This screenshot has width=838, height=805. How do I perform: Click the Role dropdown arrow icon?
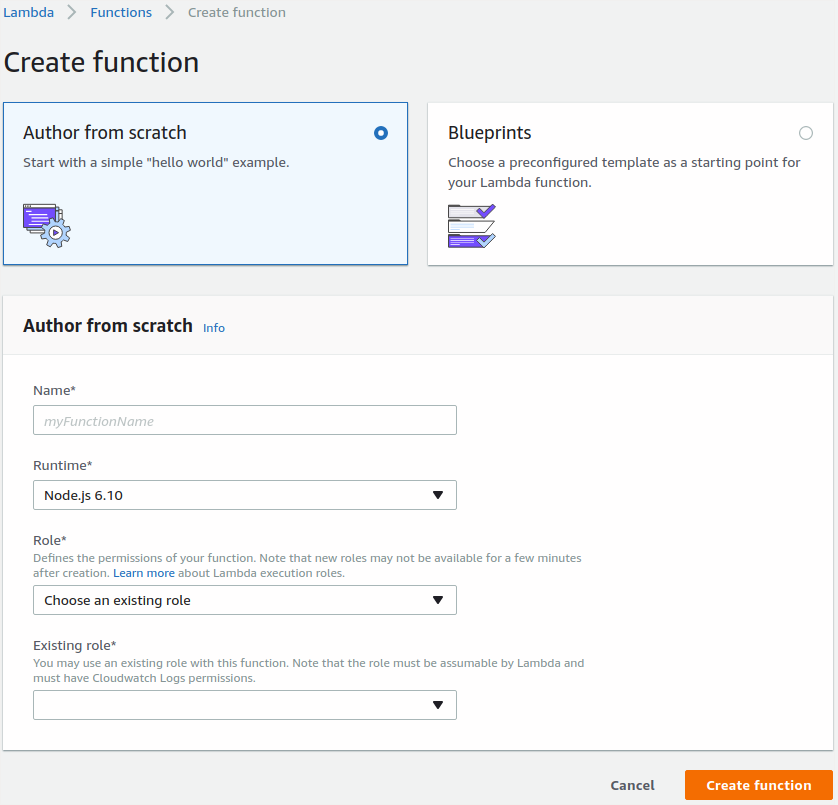click(x=437, y=600)
